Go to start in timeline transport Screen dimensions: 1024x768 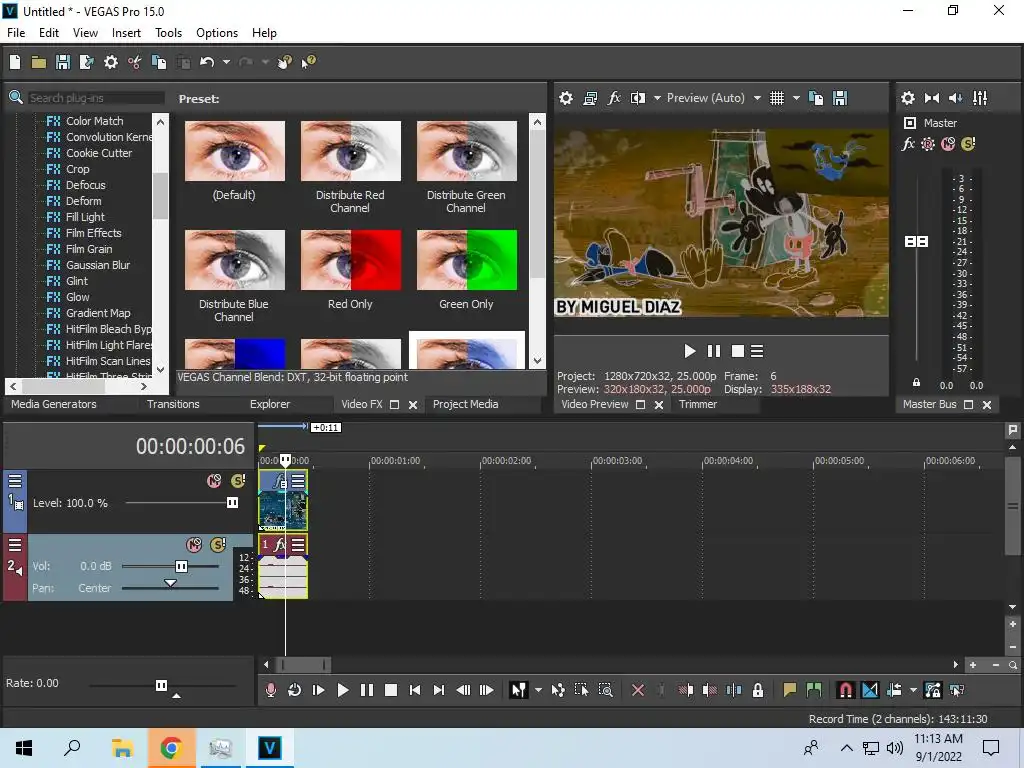pyautogui.click(x=415, y=690)
